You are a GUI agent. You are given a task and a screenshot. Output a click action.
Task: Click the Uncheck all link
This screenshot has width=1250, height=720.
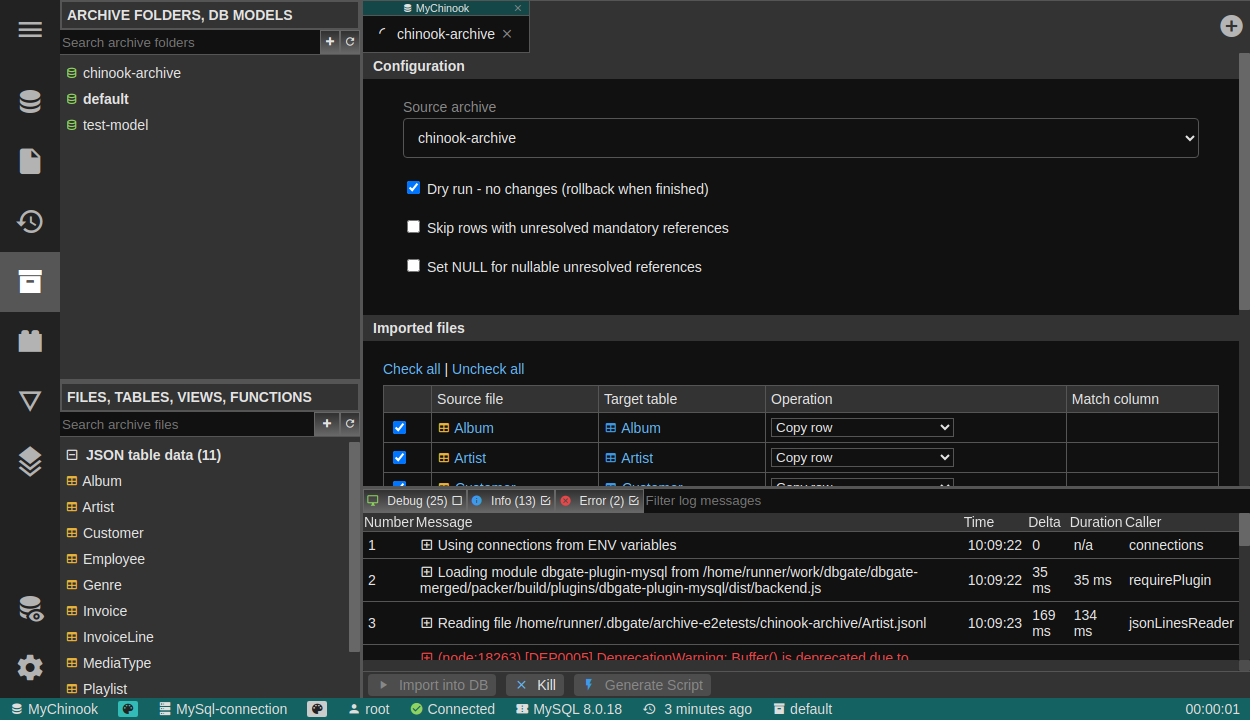pyautogui.click(x=488, y=369)
